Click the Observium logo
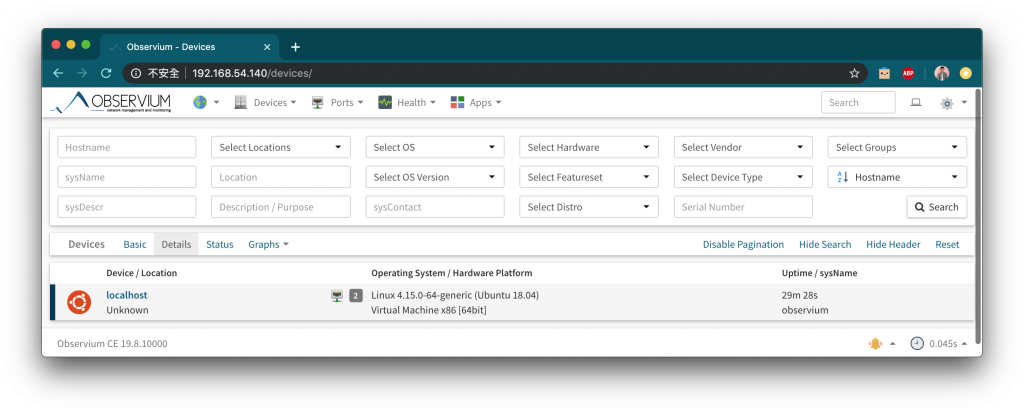 coord(110,103)
